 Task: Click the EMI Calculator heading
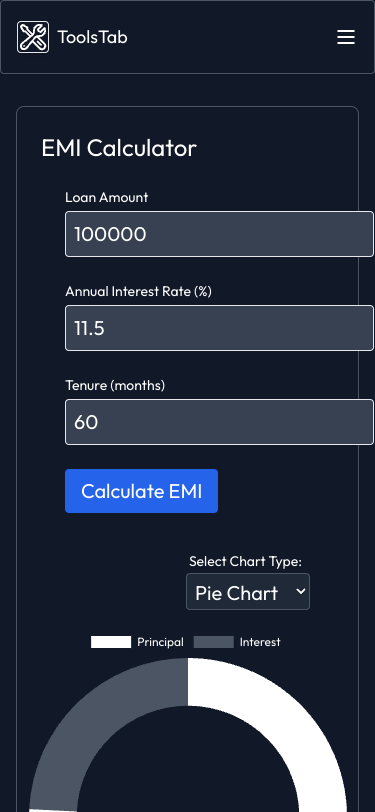pyautogui.click(x=119, y=149)
